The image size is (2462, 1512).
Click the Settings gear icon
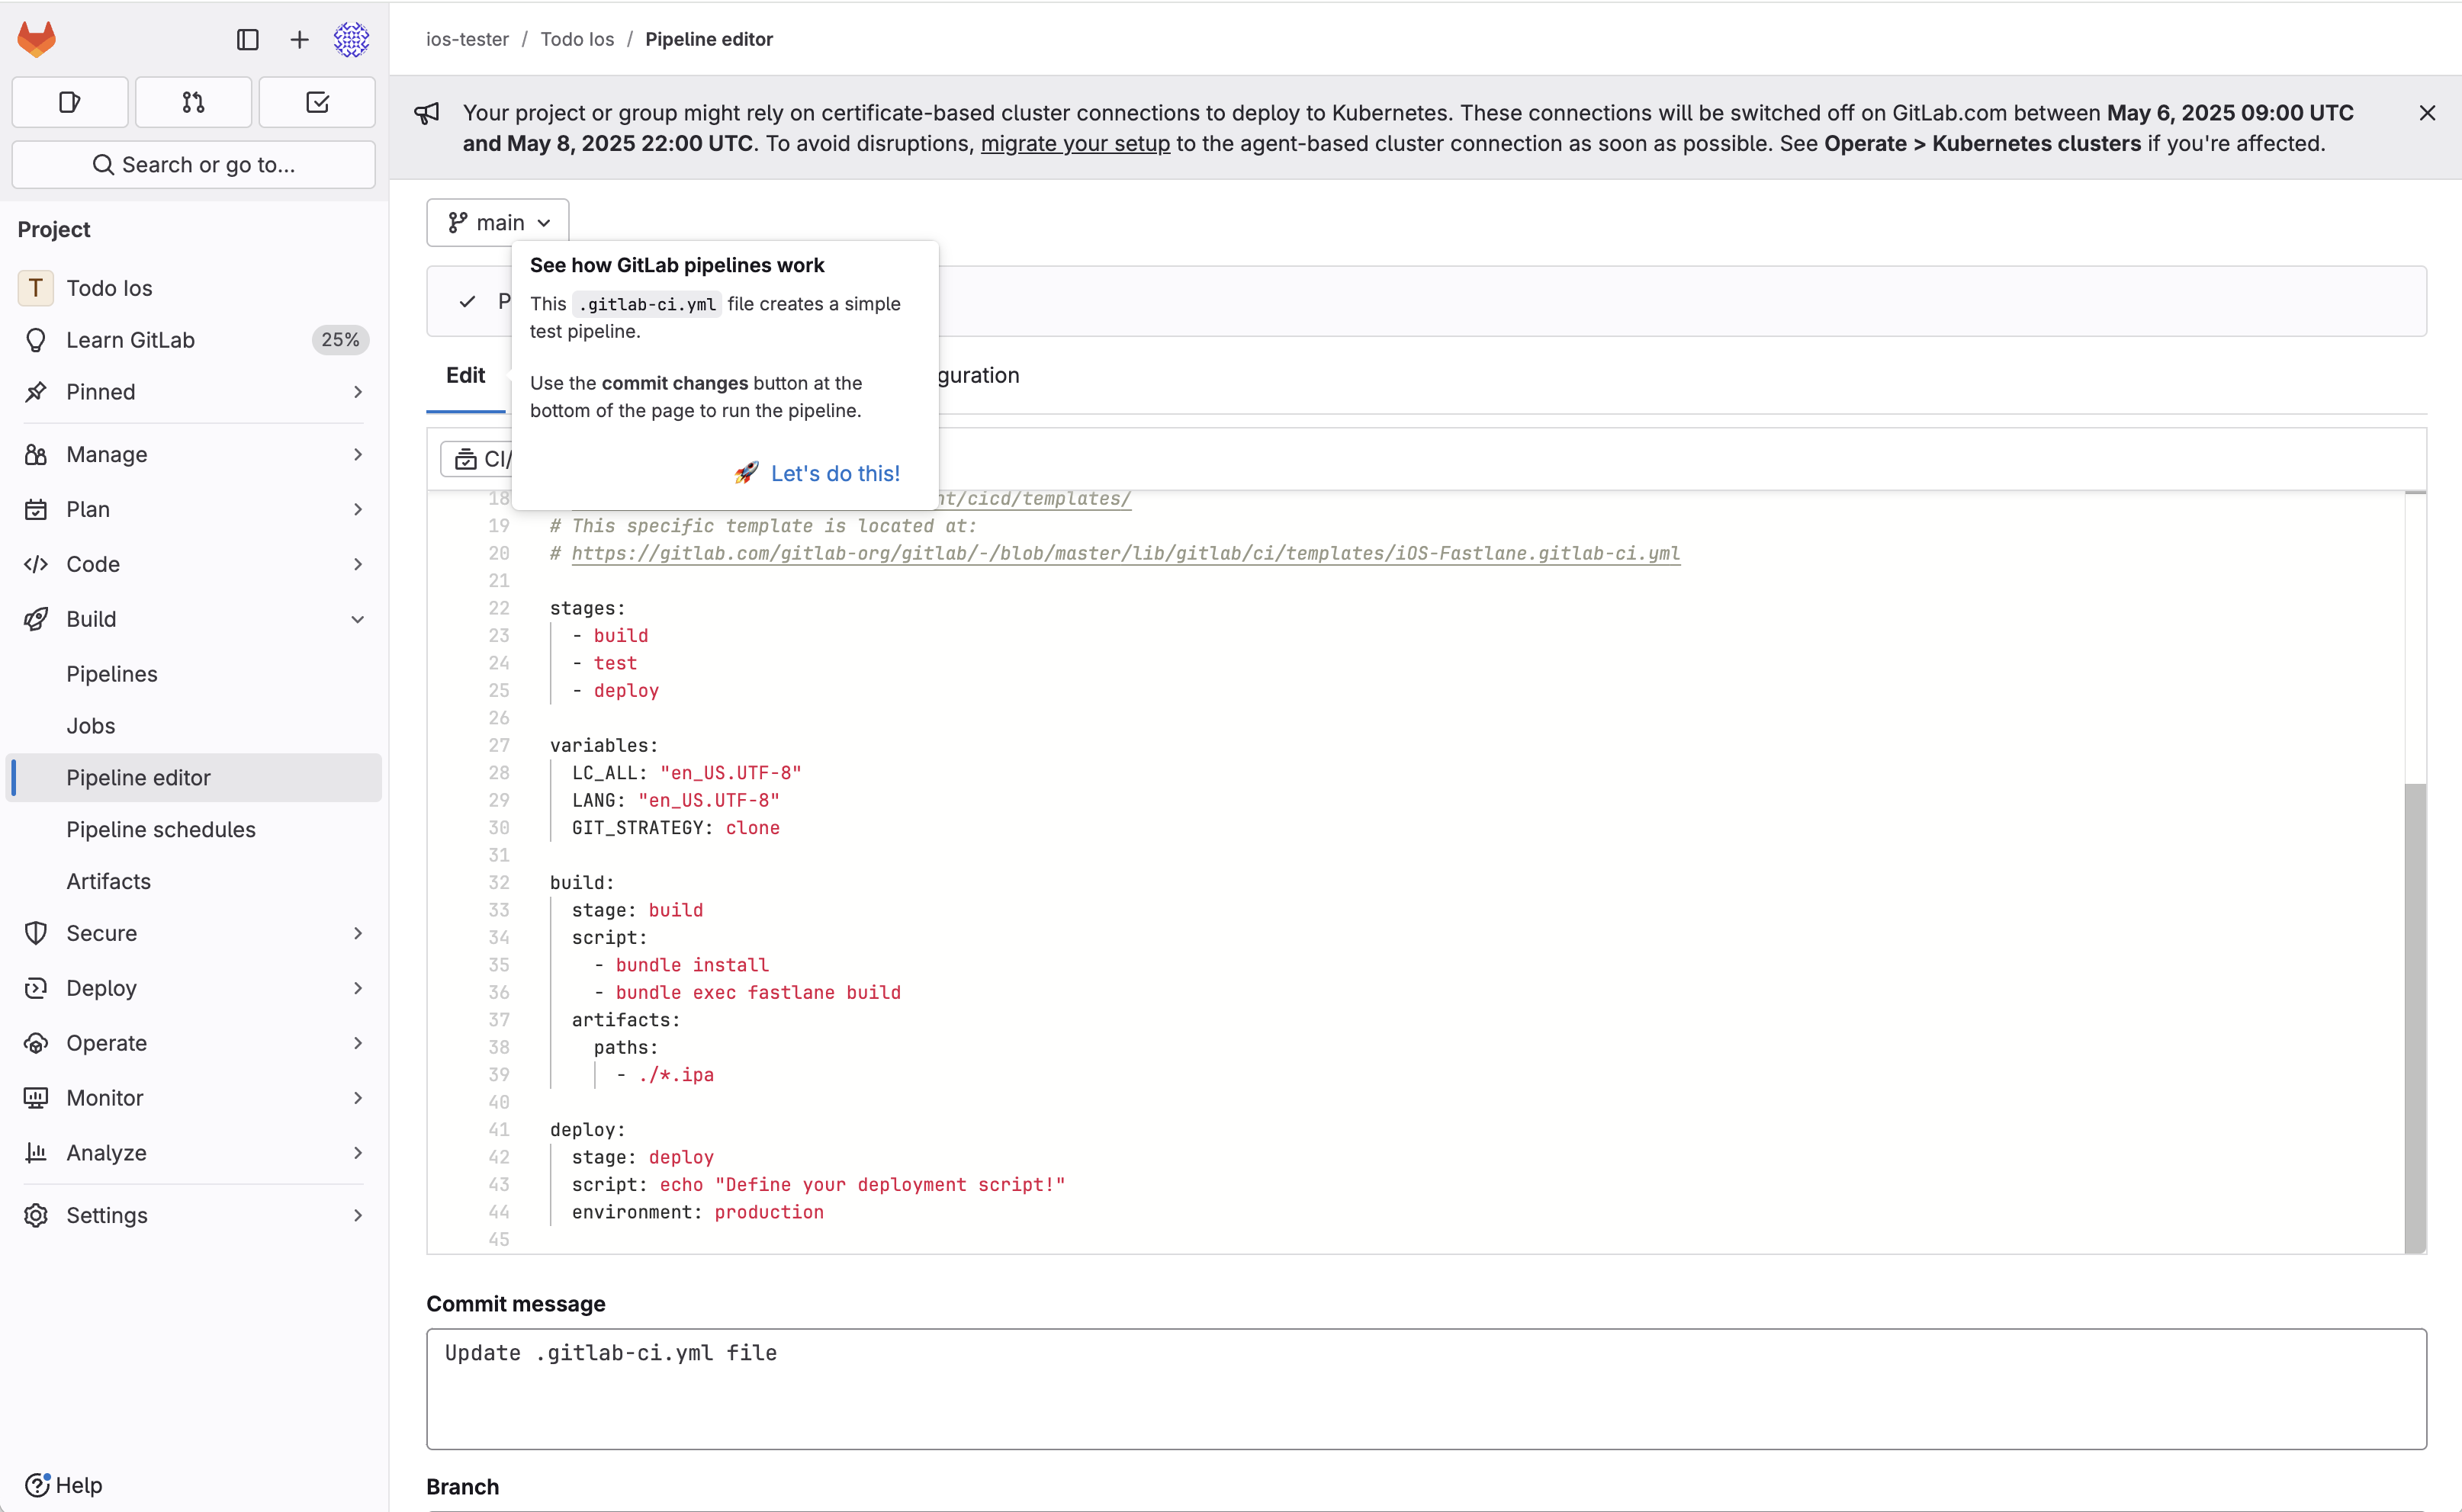36,1215
